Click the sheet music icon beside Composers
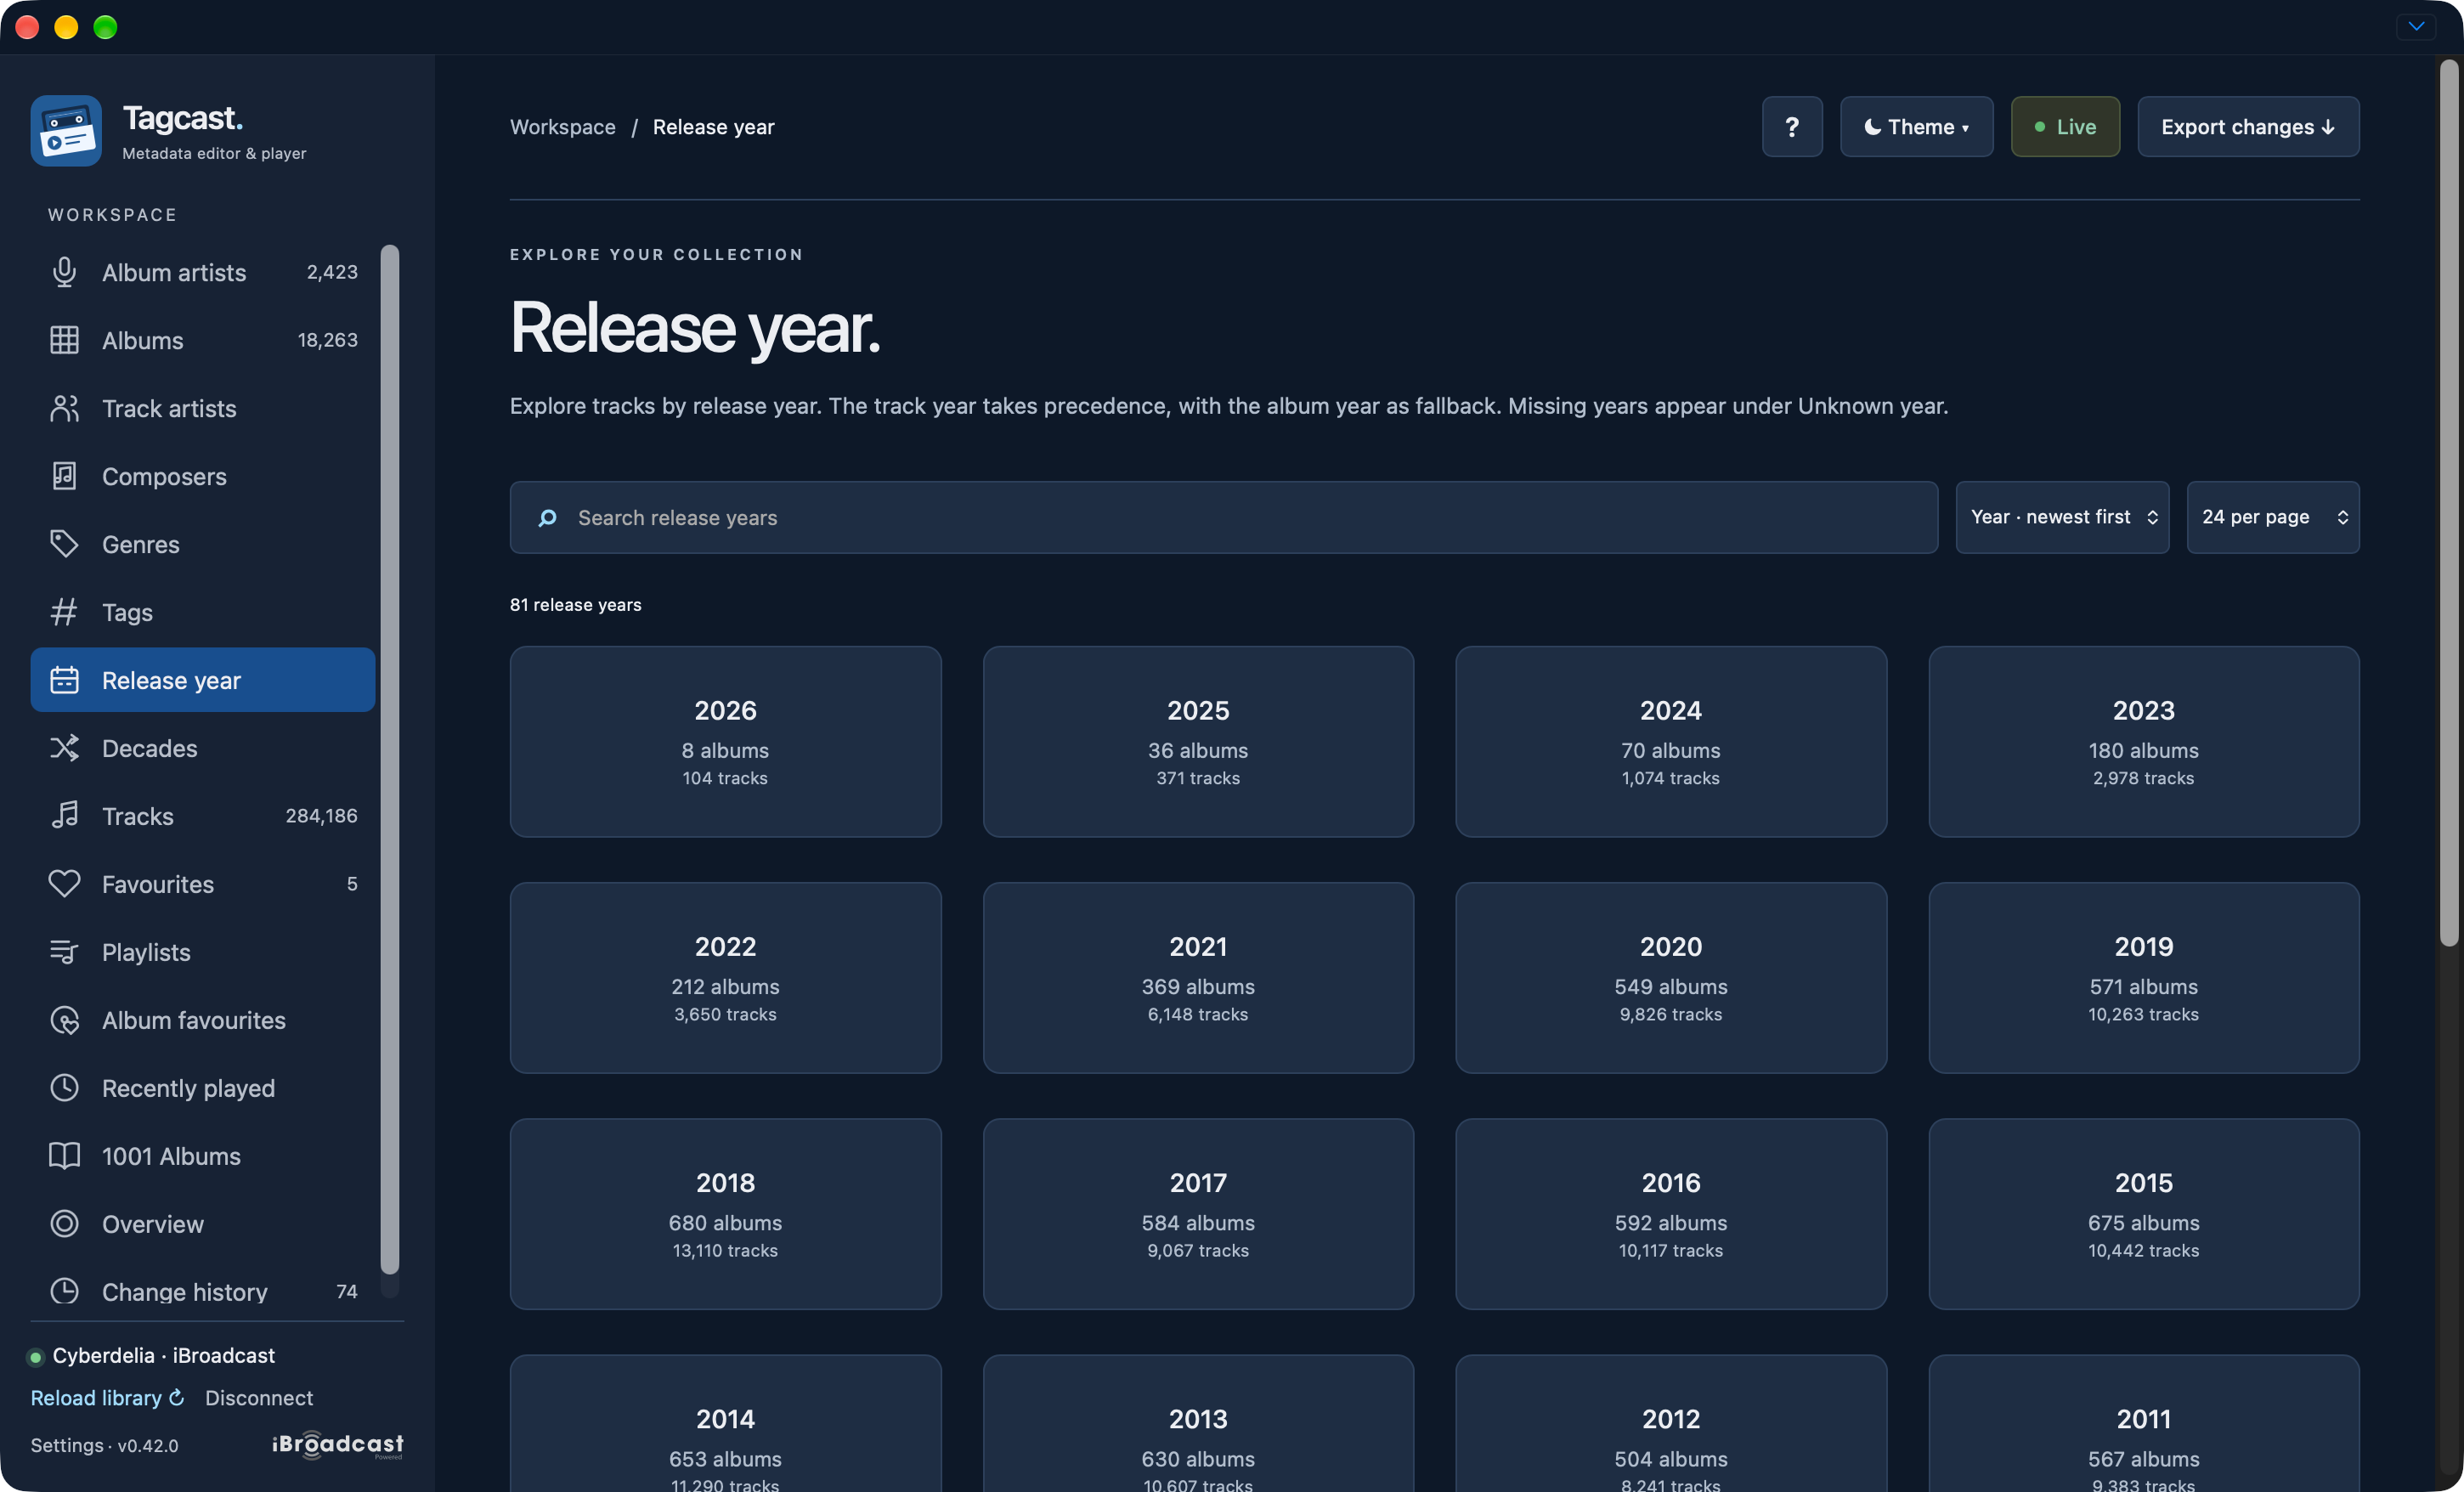 [x=64, y=476]
